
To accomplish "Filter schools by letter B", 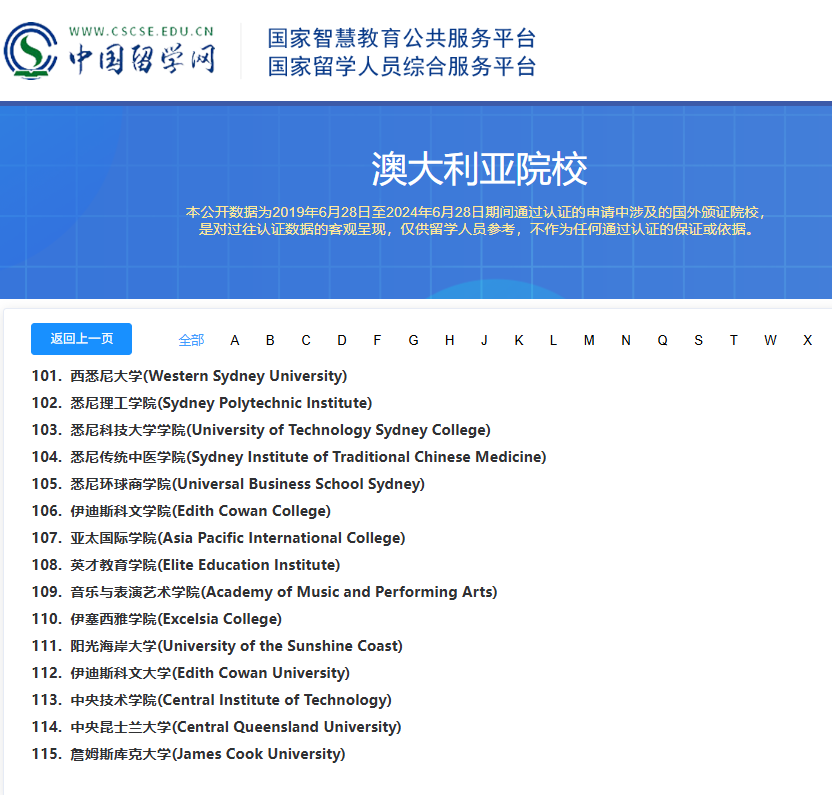I will (270, 340).
